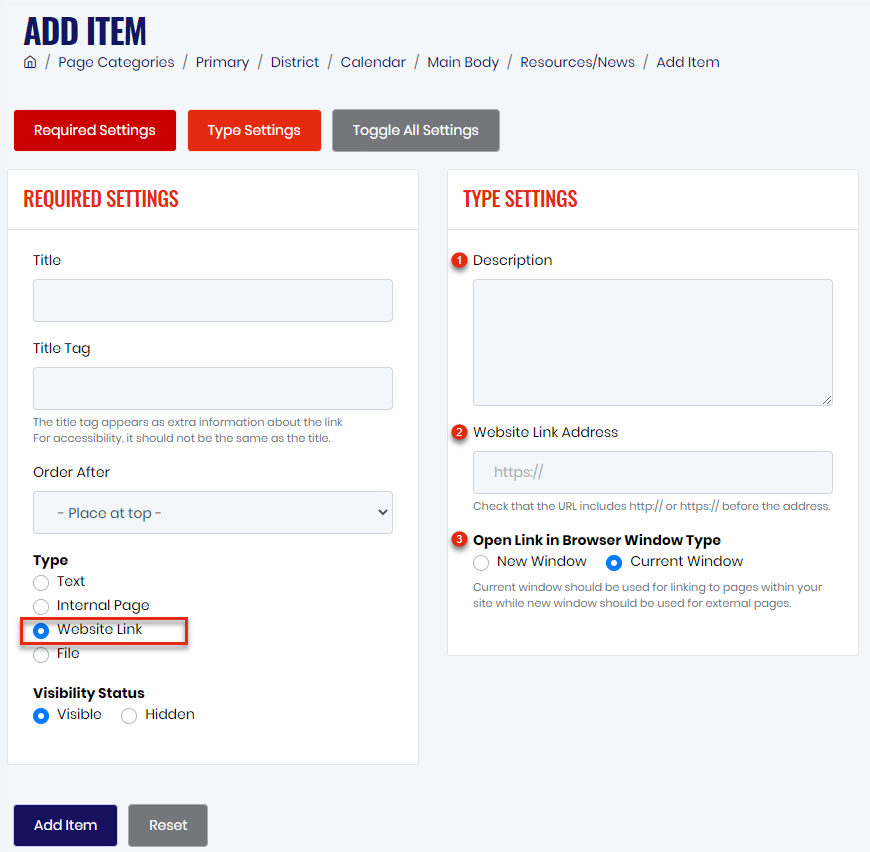Click the dark blue Add Item button
This screenshot has width=870, height=852.
tap(65, 825)
